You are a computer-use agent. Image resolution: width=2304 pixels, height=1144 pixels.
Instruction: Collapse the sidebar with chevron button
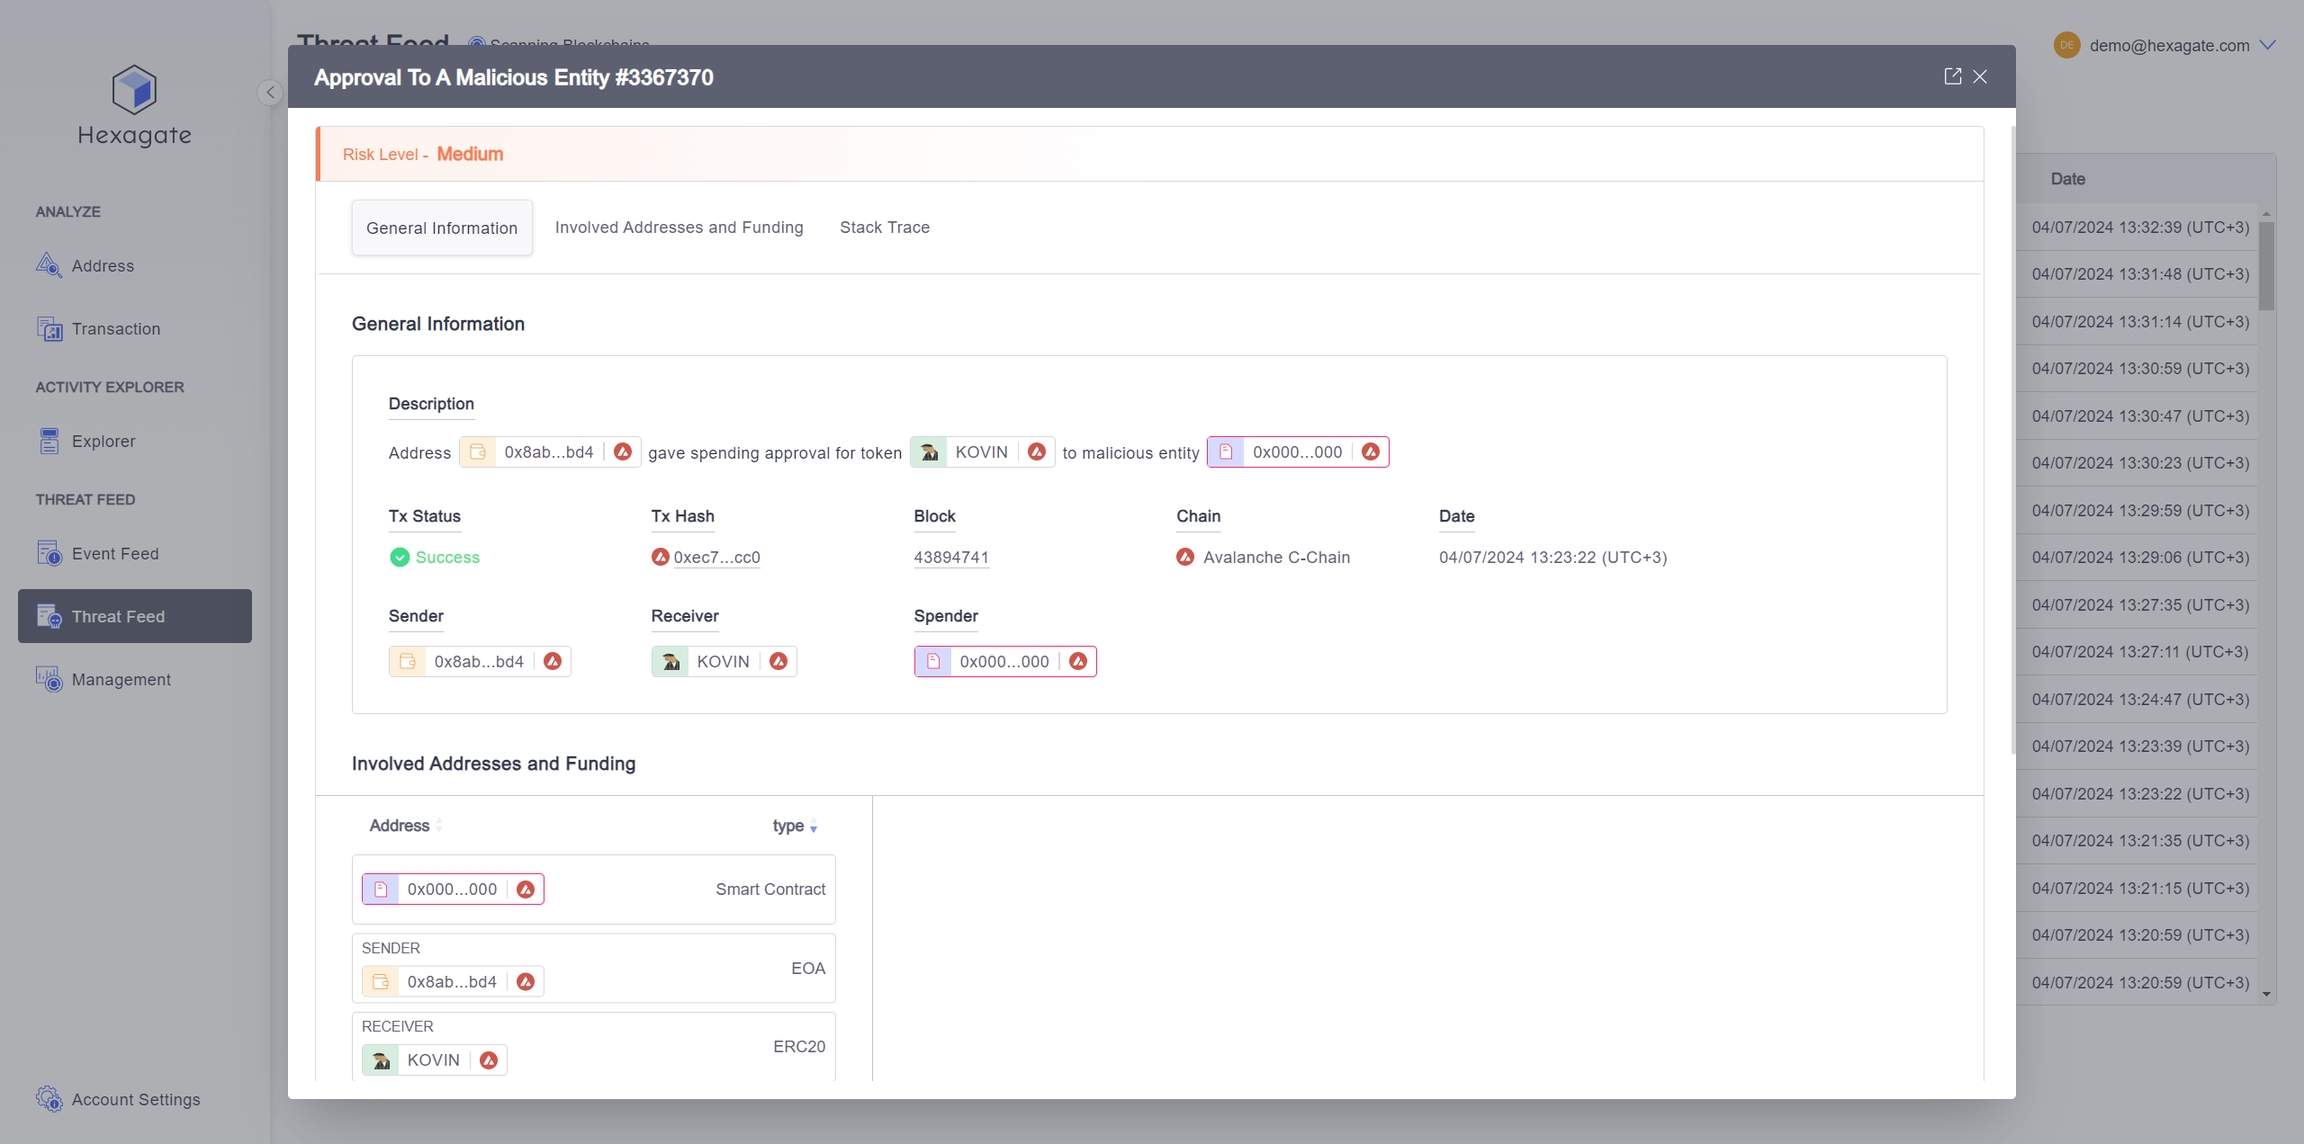270,92
